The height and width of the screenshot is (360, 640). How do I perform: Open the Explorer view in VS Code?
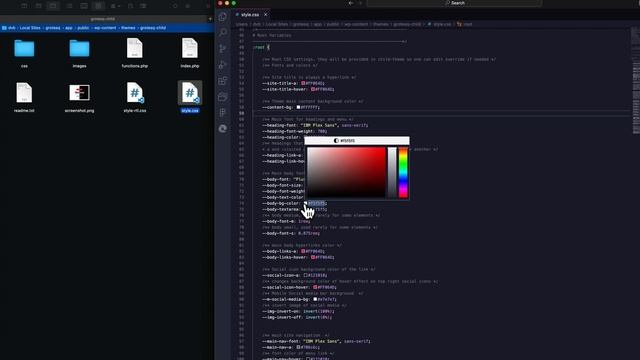pyautogui.click(x=222, y=17)
